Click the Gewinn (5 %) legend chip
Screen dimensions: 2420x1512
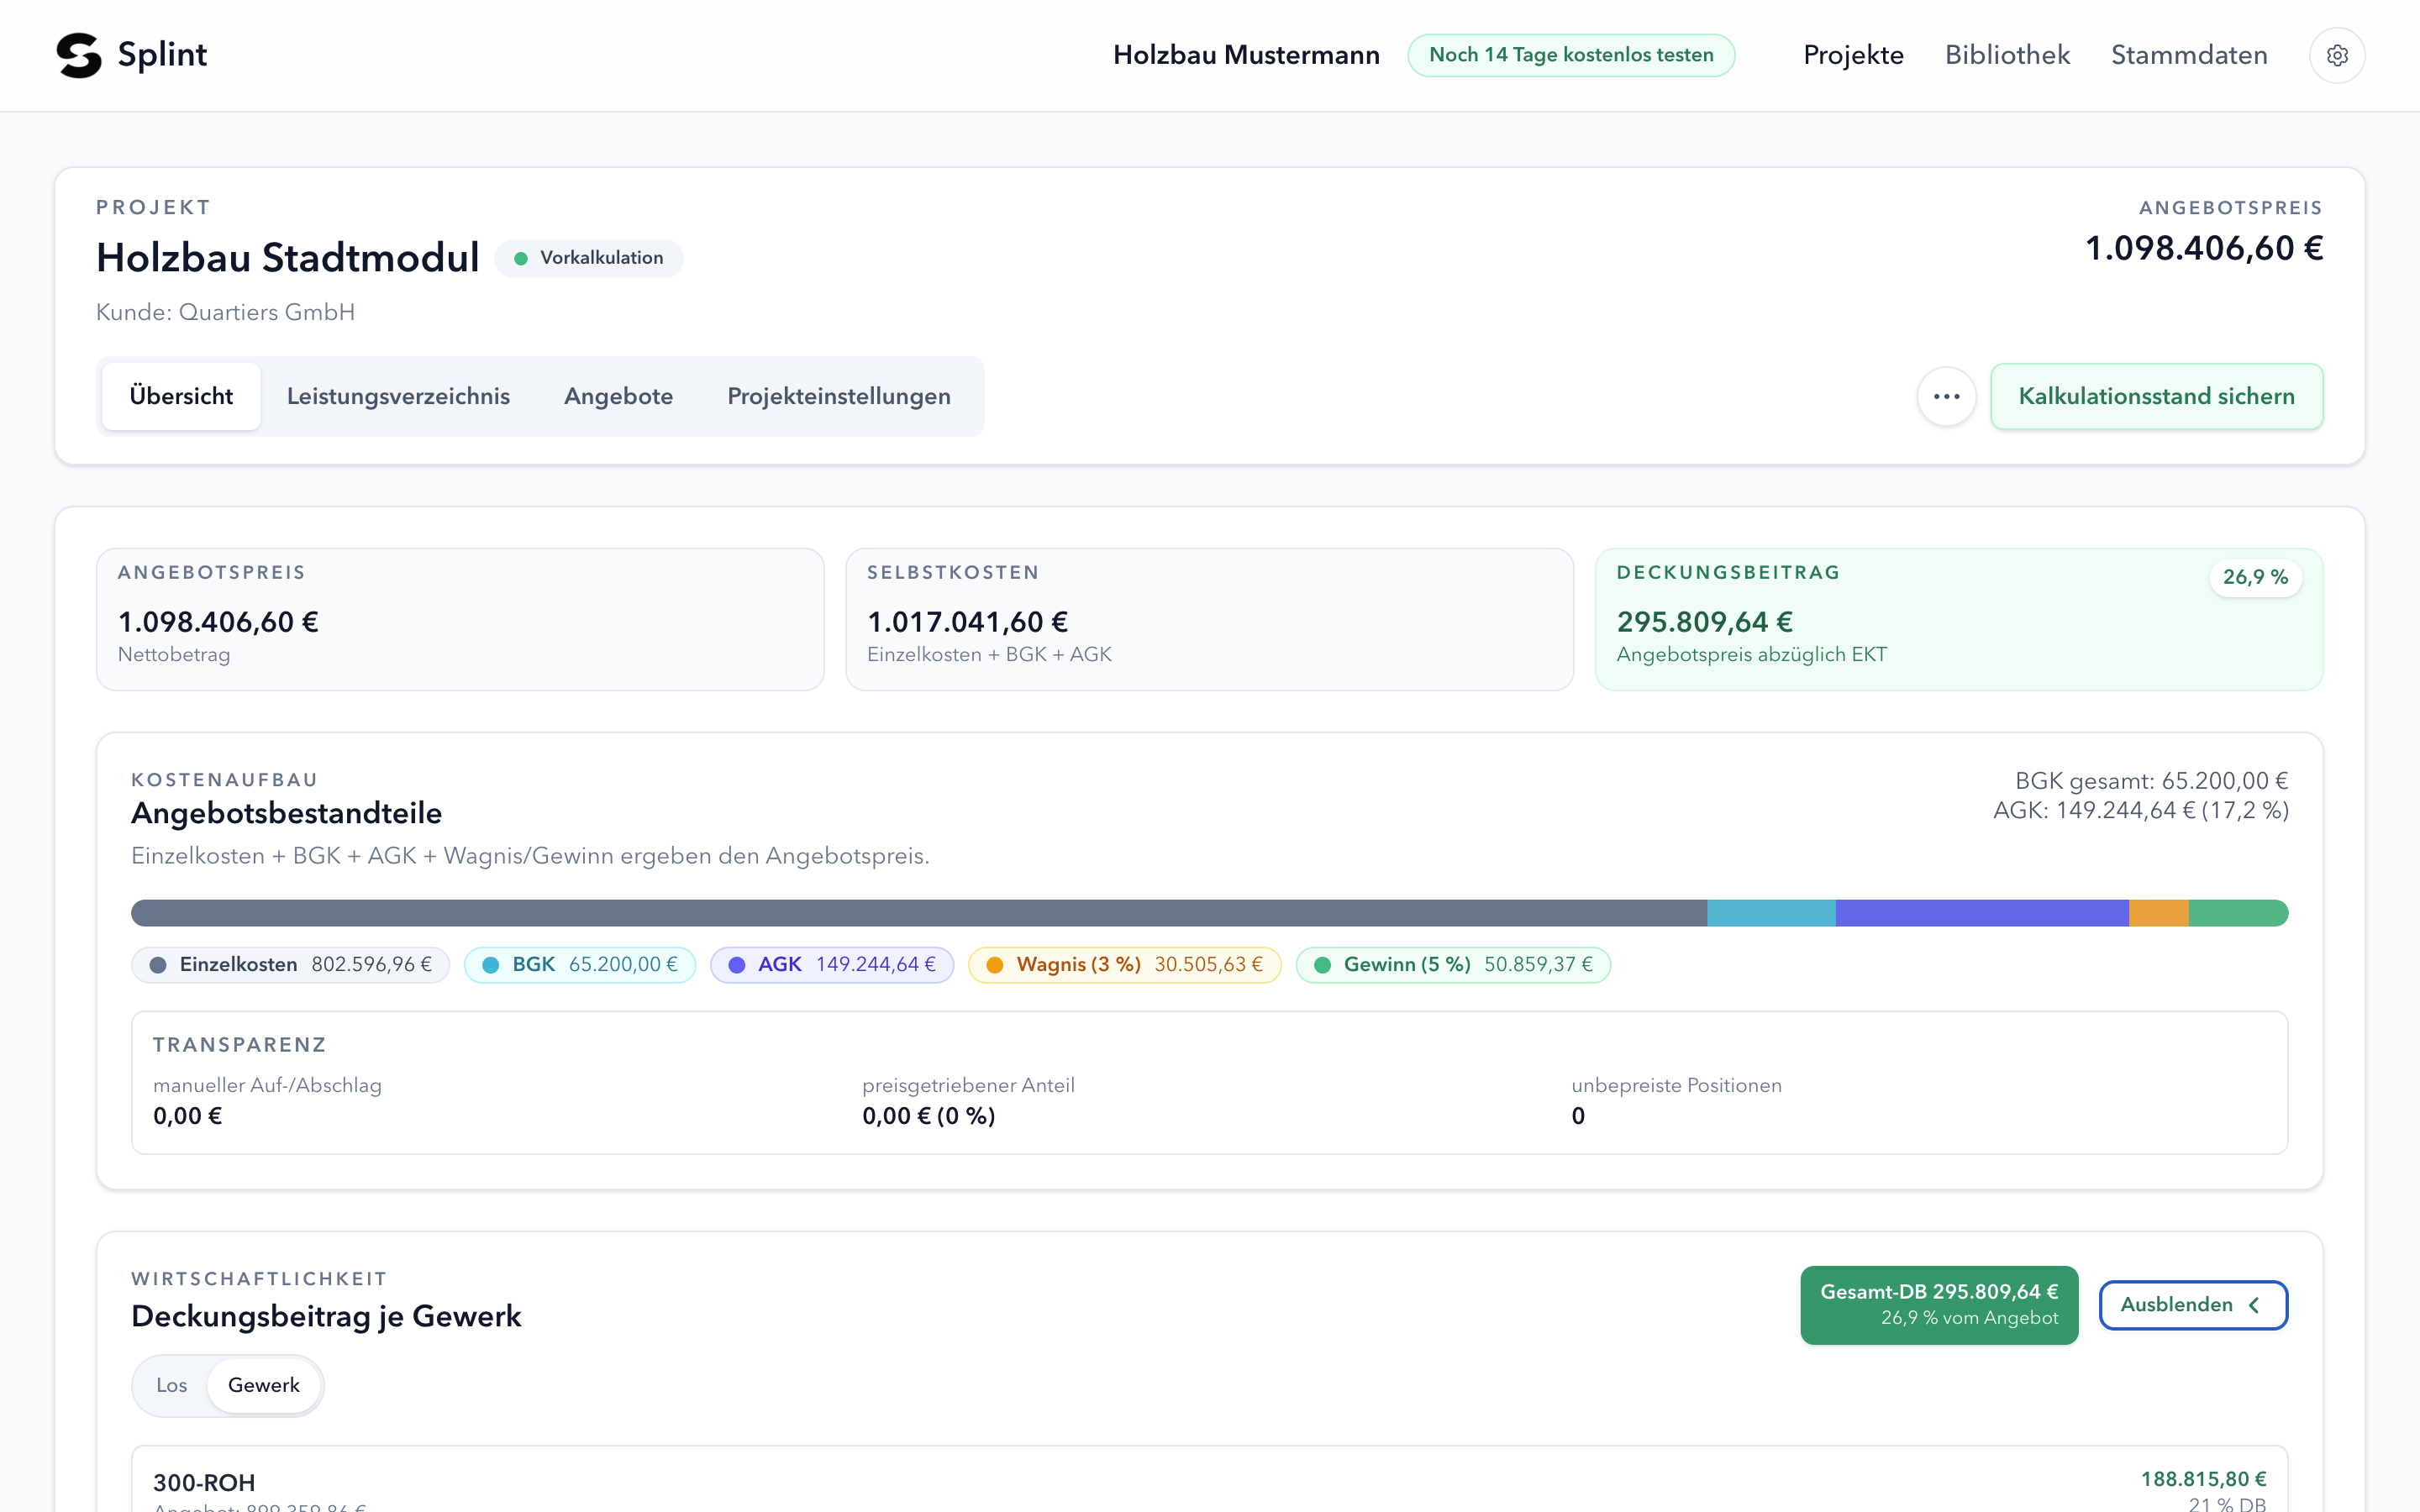click(1453, 965)
